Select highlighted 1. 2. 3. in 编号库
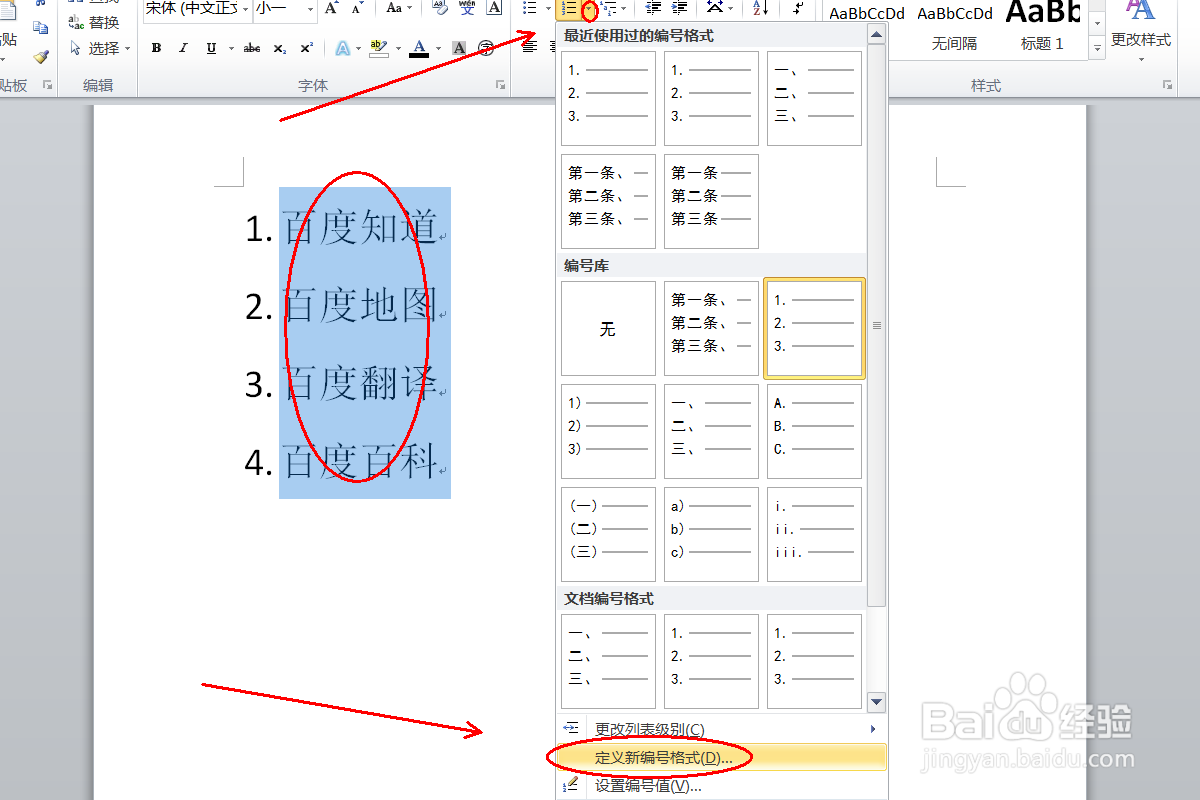This screenshot has width=1200, height=800. [814, 328]
